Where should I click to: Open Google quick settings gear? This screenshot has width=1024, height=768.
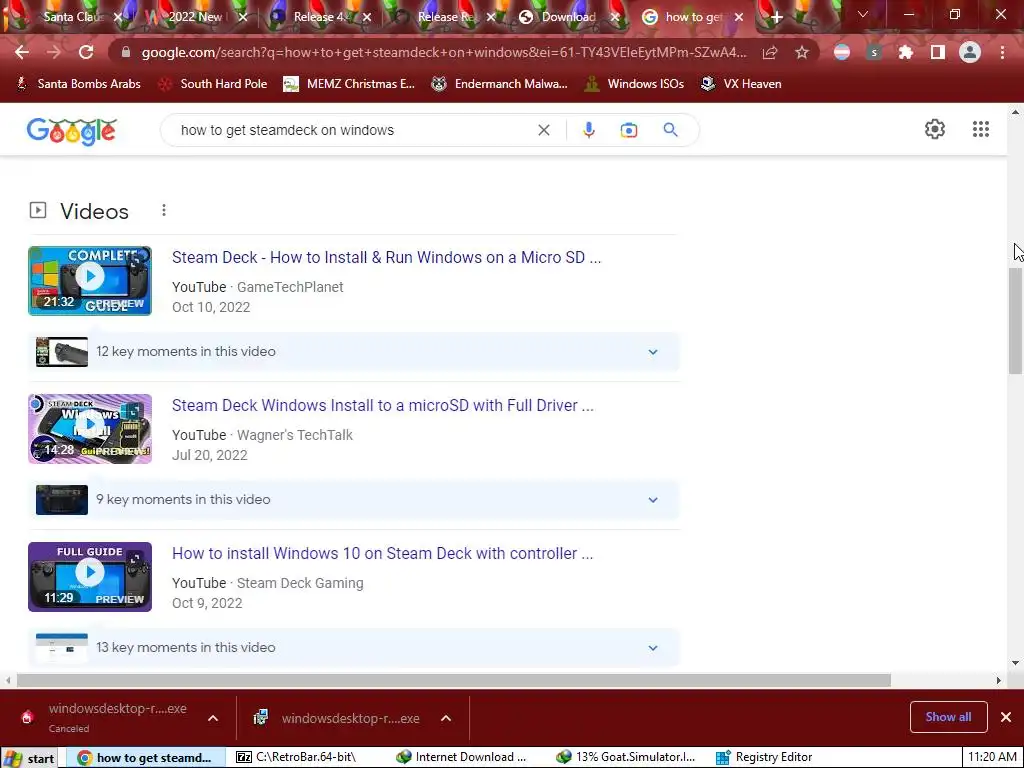935,129
